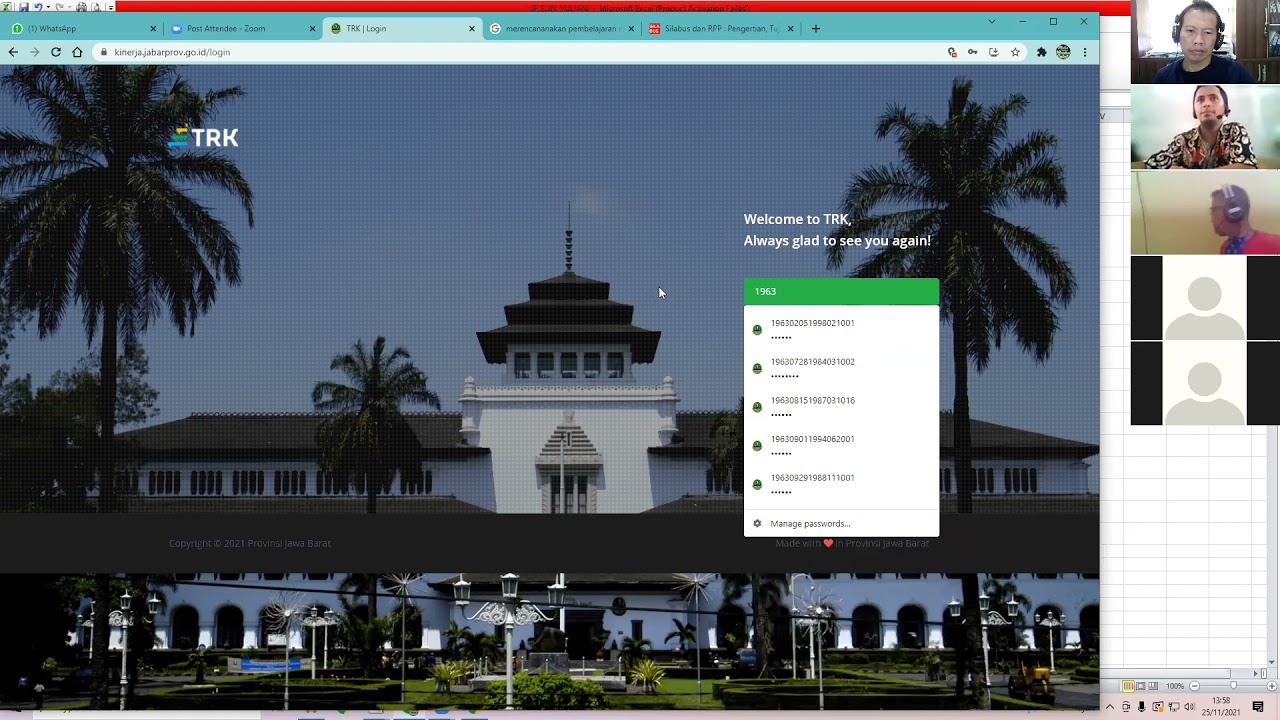
Task: Open the Chrome extensions puzzle icon
Action: coord(1041,52)
